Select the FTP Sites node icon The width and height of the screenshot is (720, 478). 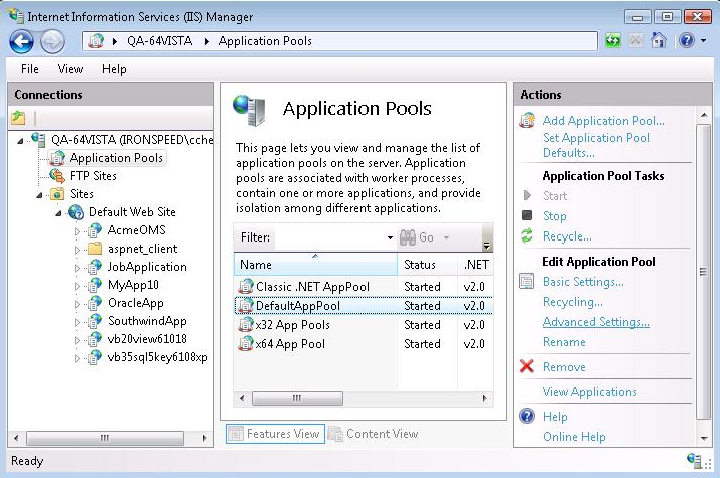(x=57, y=176)
